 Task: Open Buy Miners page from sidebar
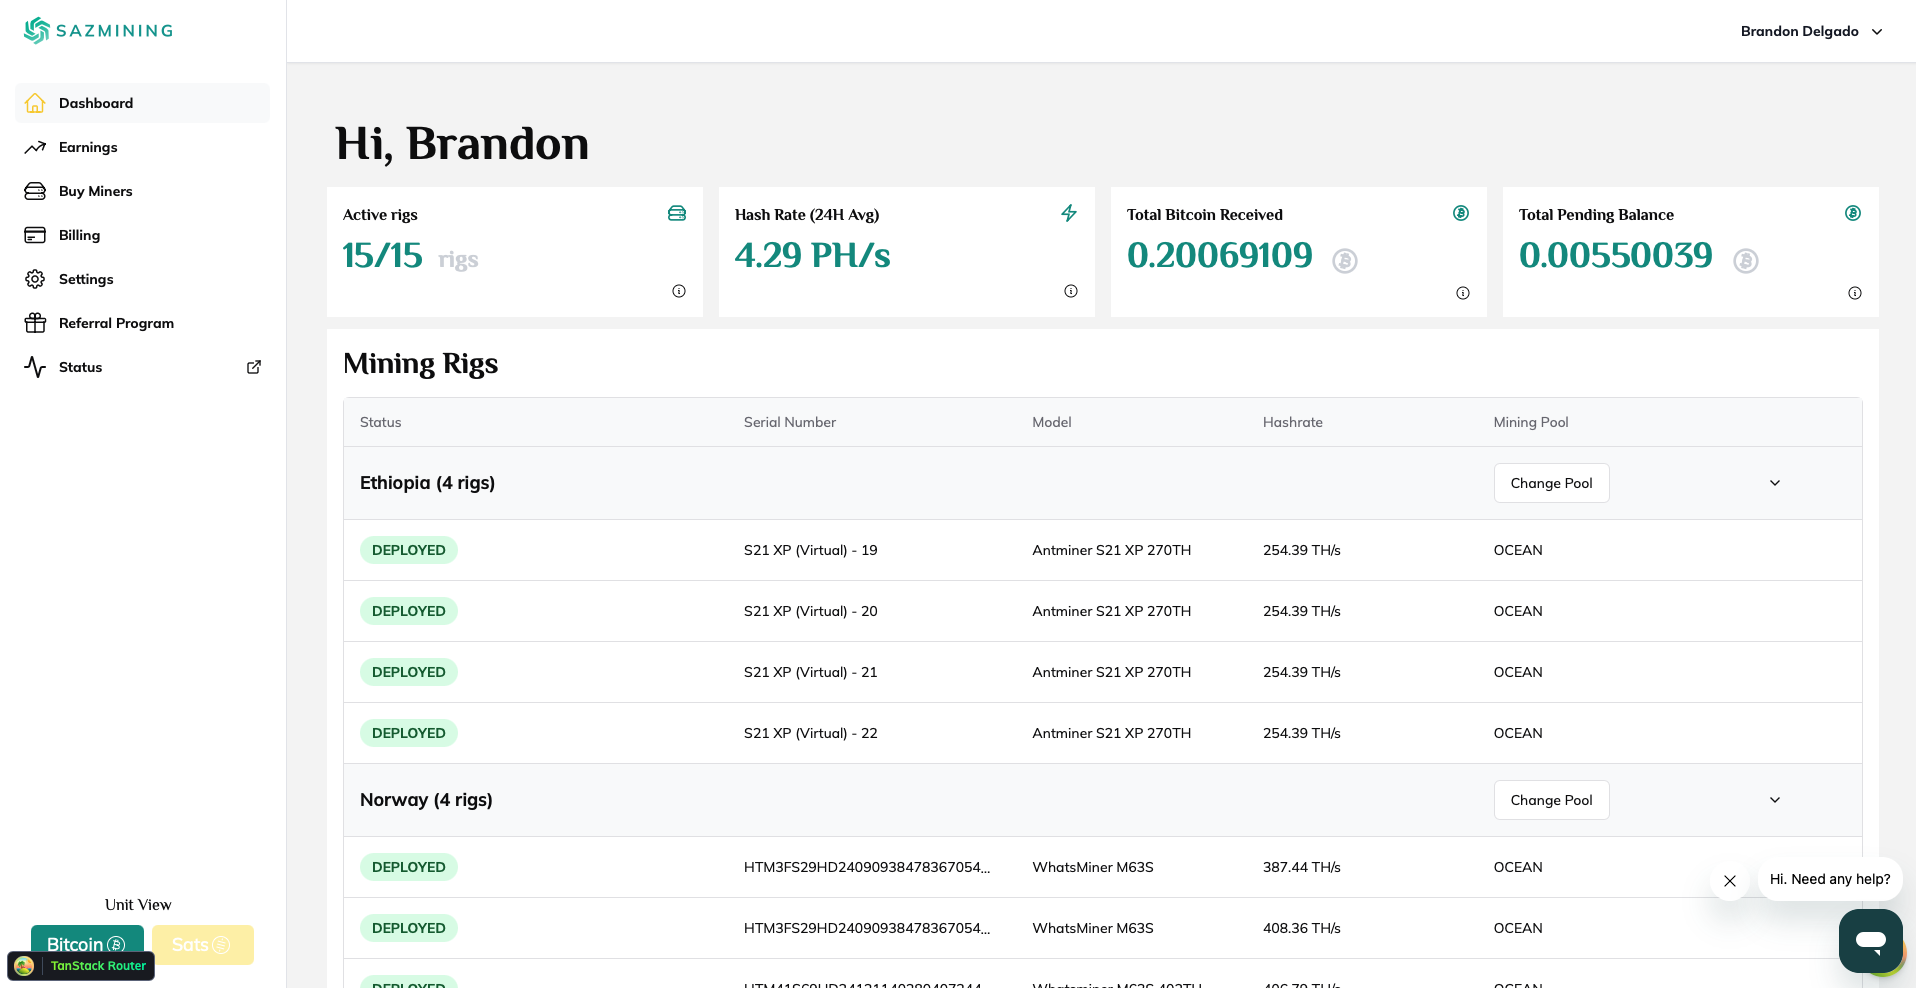(x=95, y=191)
